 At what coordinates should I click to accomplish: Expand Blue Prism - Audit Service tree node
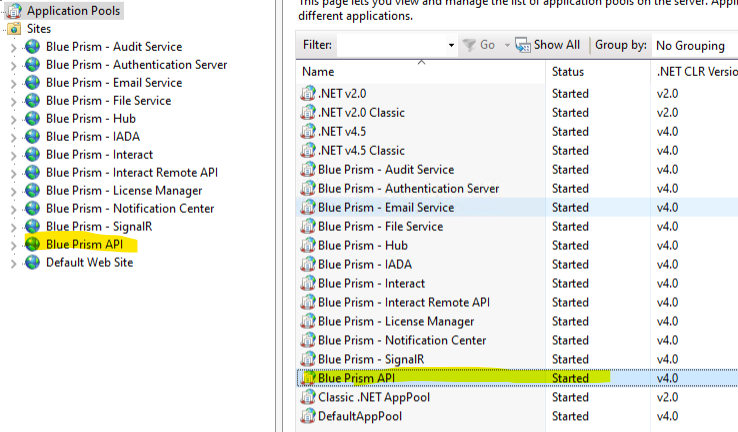tap(14, 48)
